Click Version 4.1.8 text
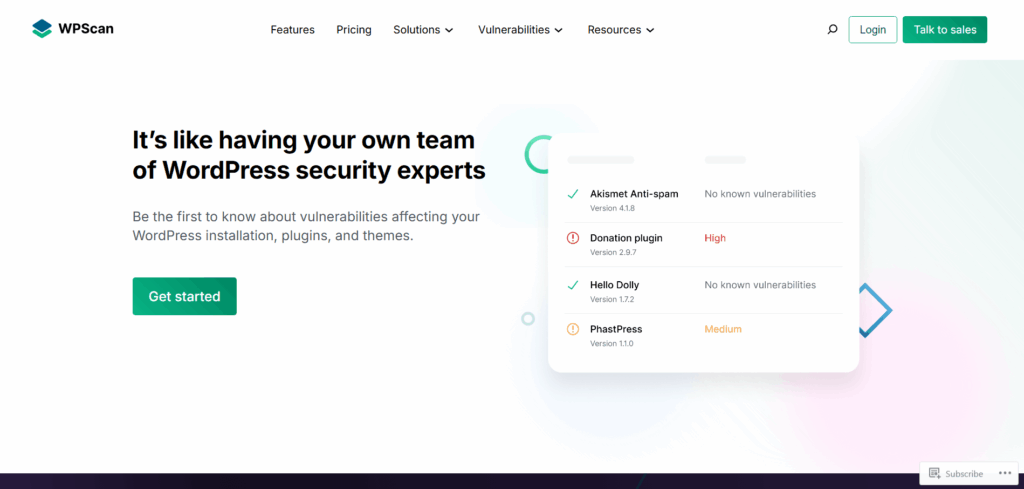Image resolution: width=1024 pixels, height=489 pixels. [x=612, y=208]
